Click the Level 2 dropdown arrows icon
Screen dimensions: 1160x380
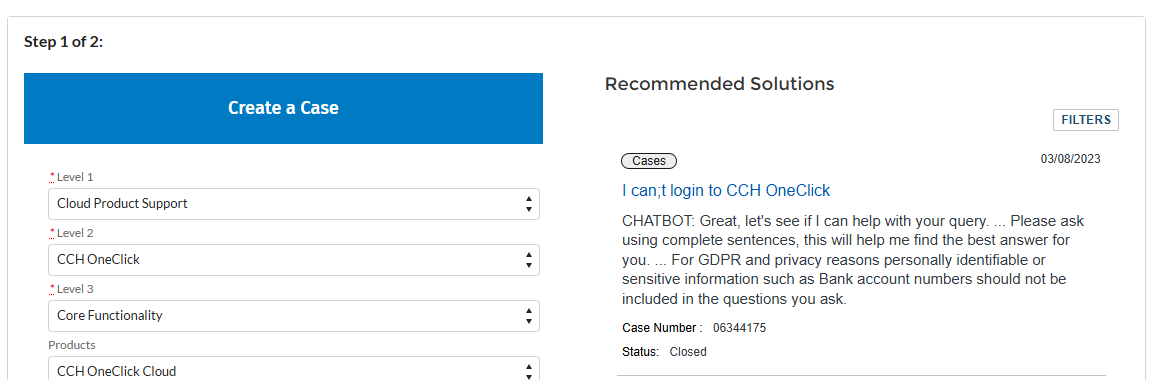tap(528, 260)
